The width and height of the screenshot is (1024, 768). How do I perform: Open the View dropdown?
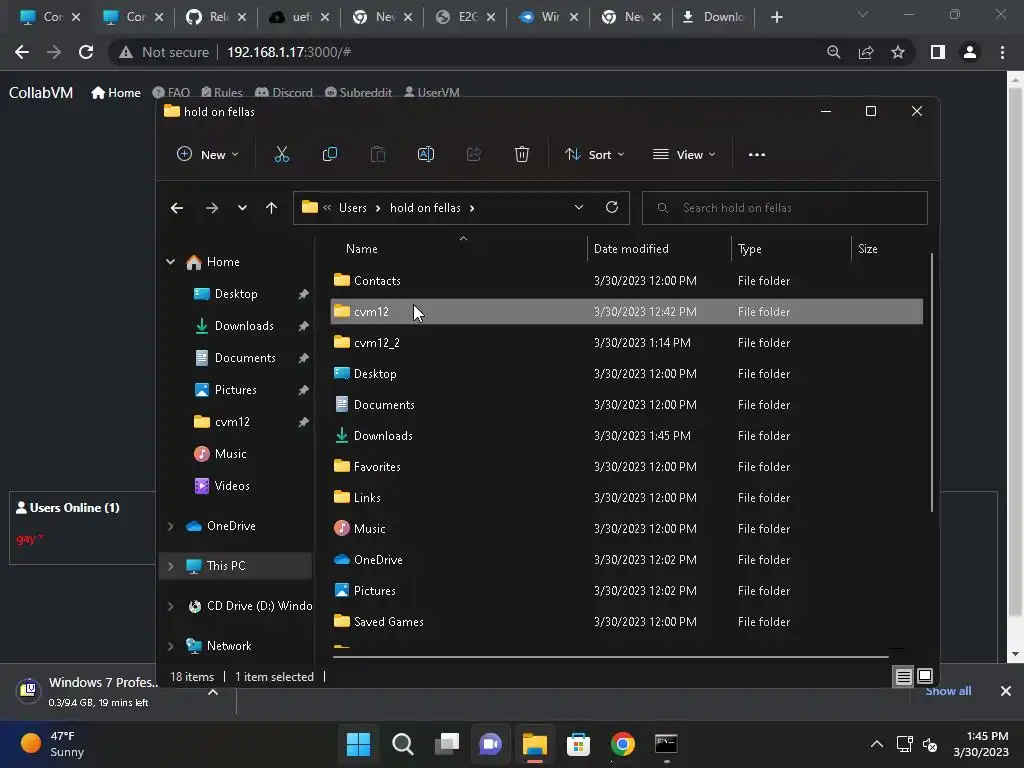684,155
